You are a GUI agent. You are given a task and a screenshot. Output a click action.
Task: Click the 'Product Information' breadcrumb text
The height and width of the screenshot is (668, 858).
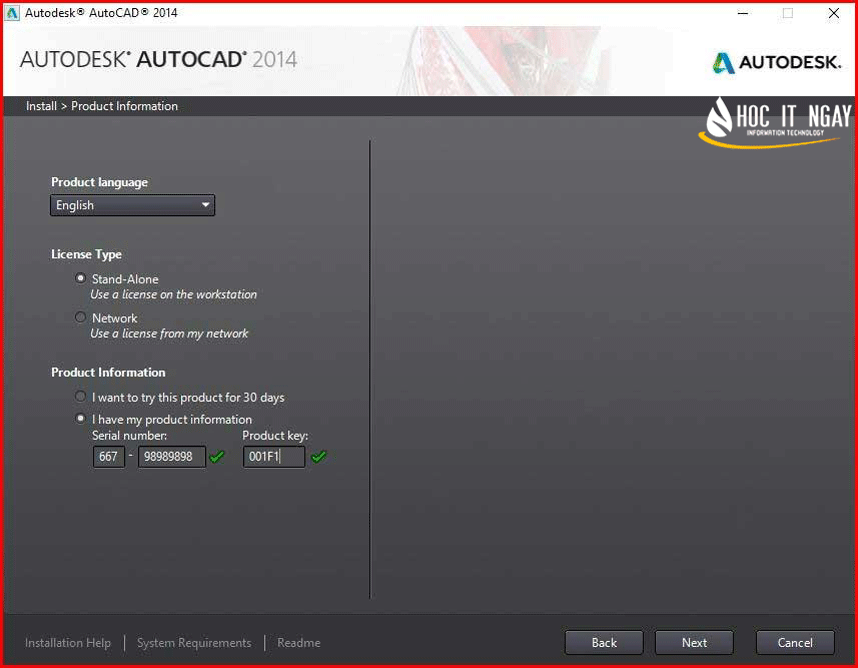[124, 106]
